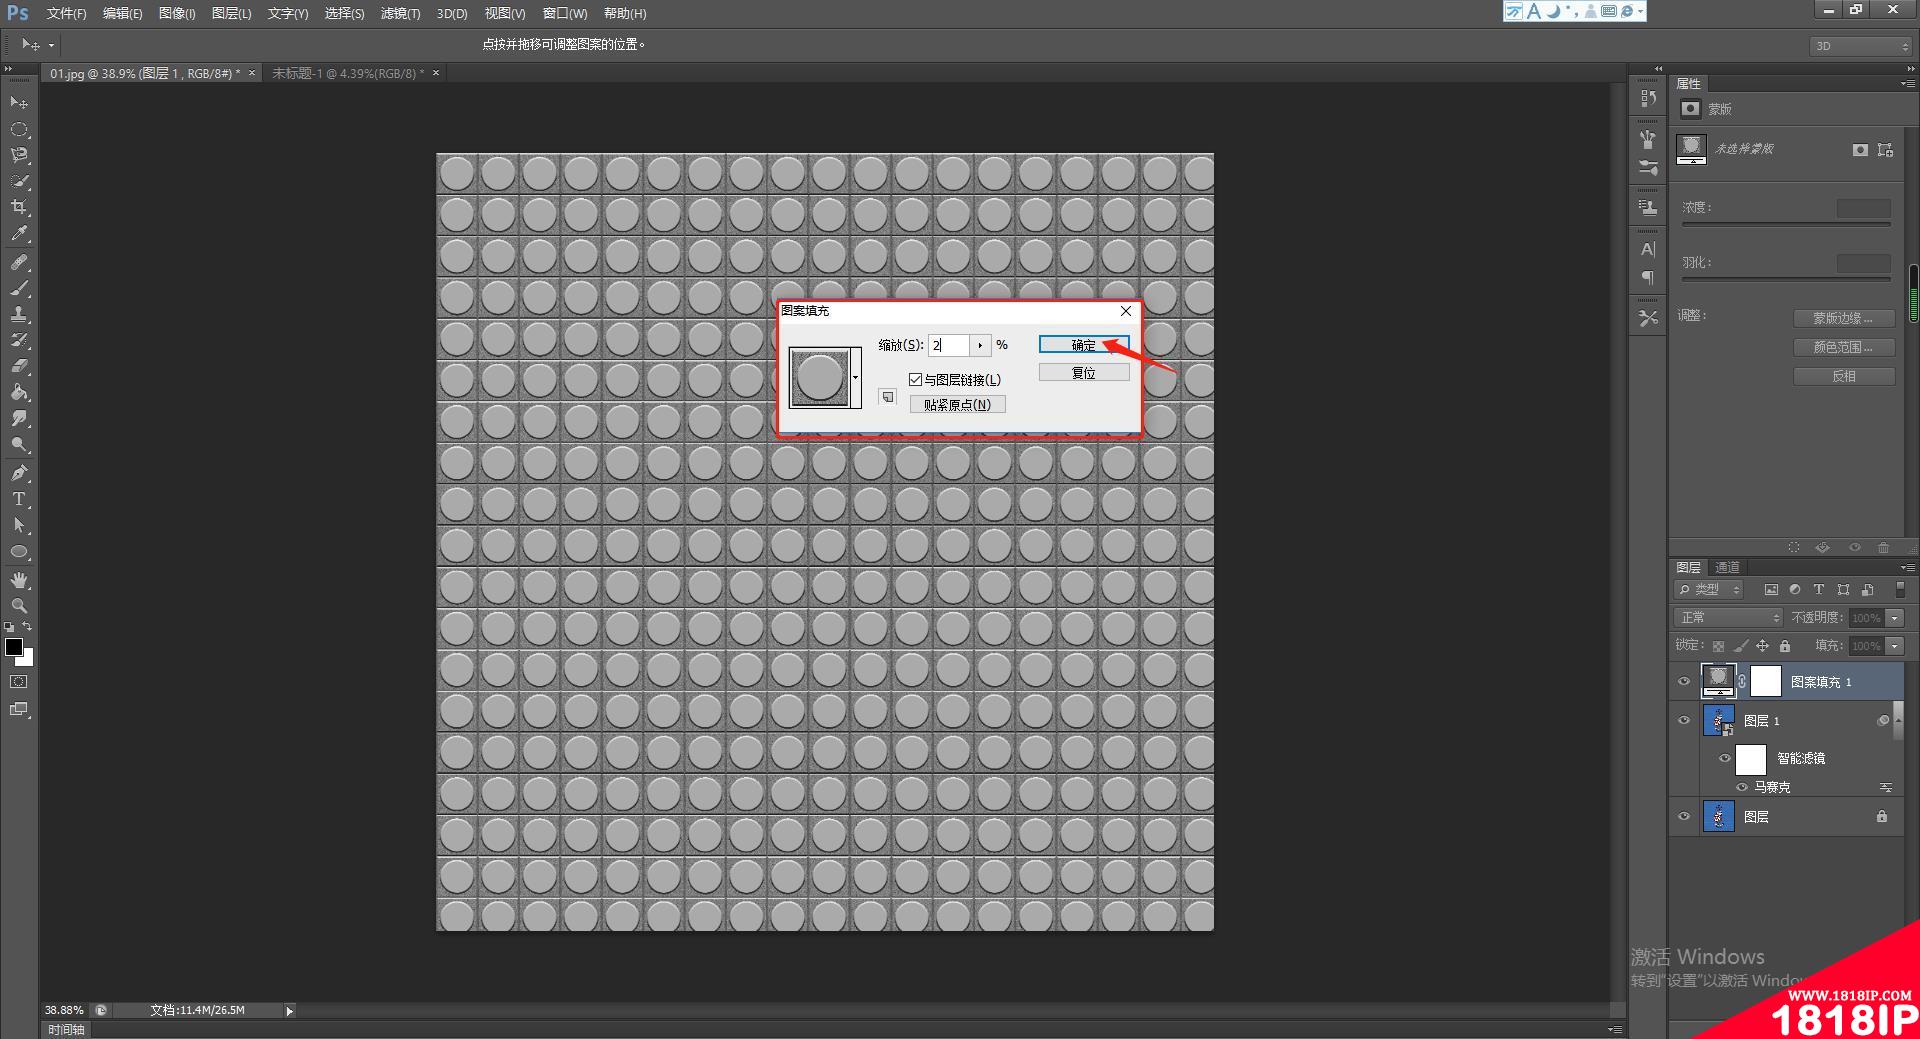
Task: Select the Zoom tool
Action: tap(19, 606)
